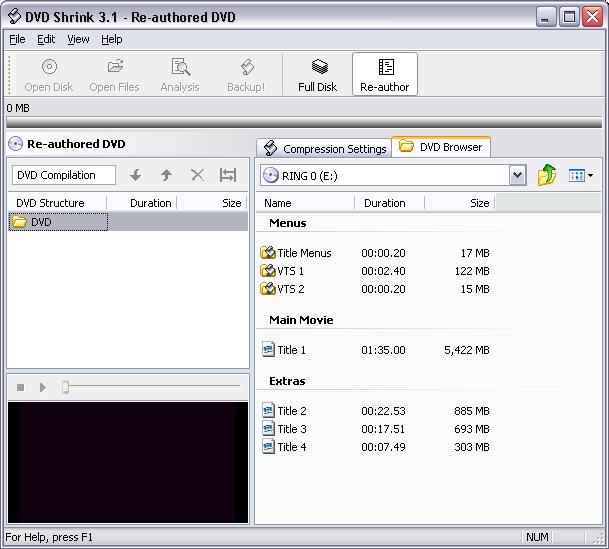
Task: Click the browser Size column header
Action: pyautogui.click(x=460, y=203)
